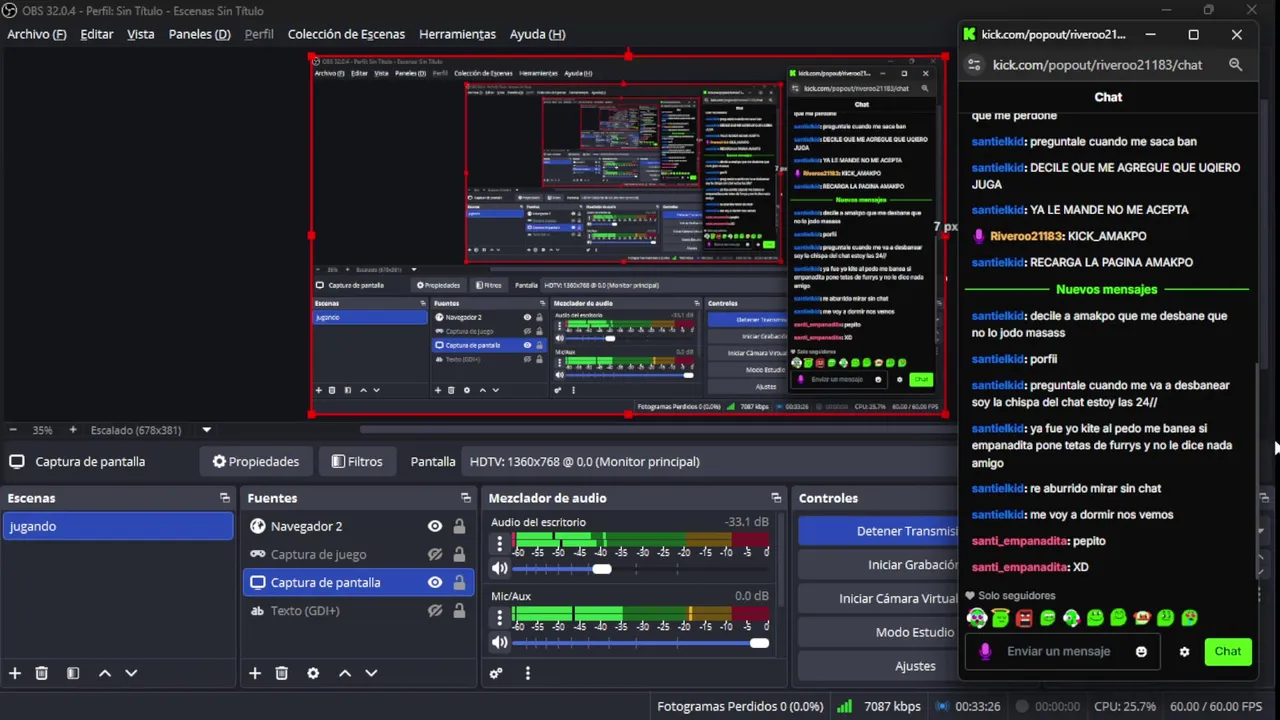Open site settings icon beside Kick URL
1280x720 pixels.
(x=974, y=65)
